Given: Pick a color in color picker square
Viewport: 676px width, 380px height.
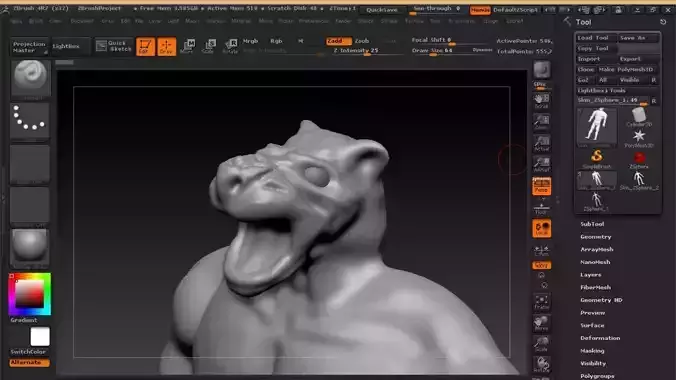Looking at the screenshot, I should [30, 294].
